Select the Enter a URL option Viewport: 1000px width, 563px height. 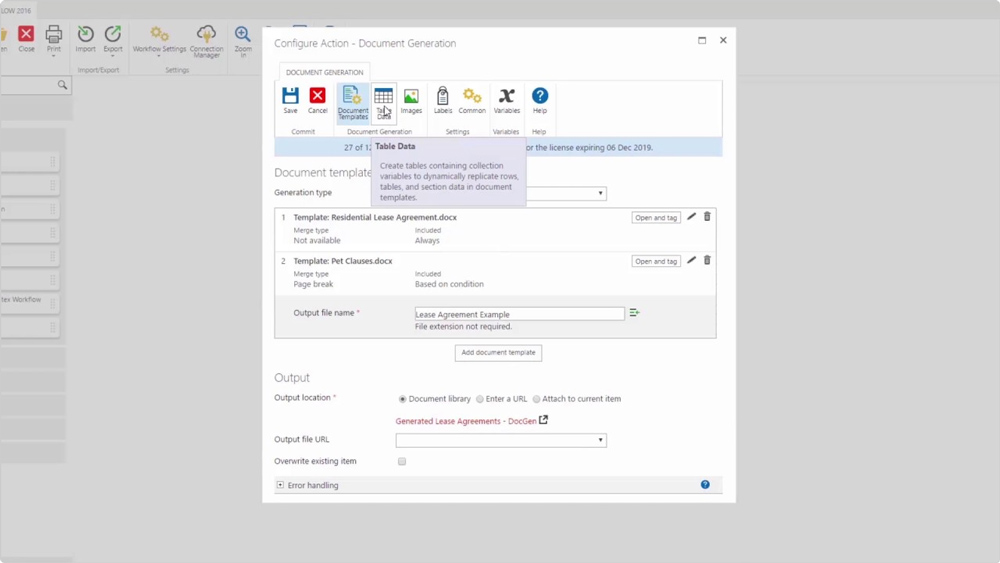click(x=480, y=399)
